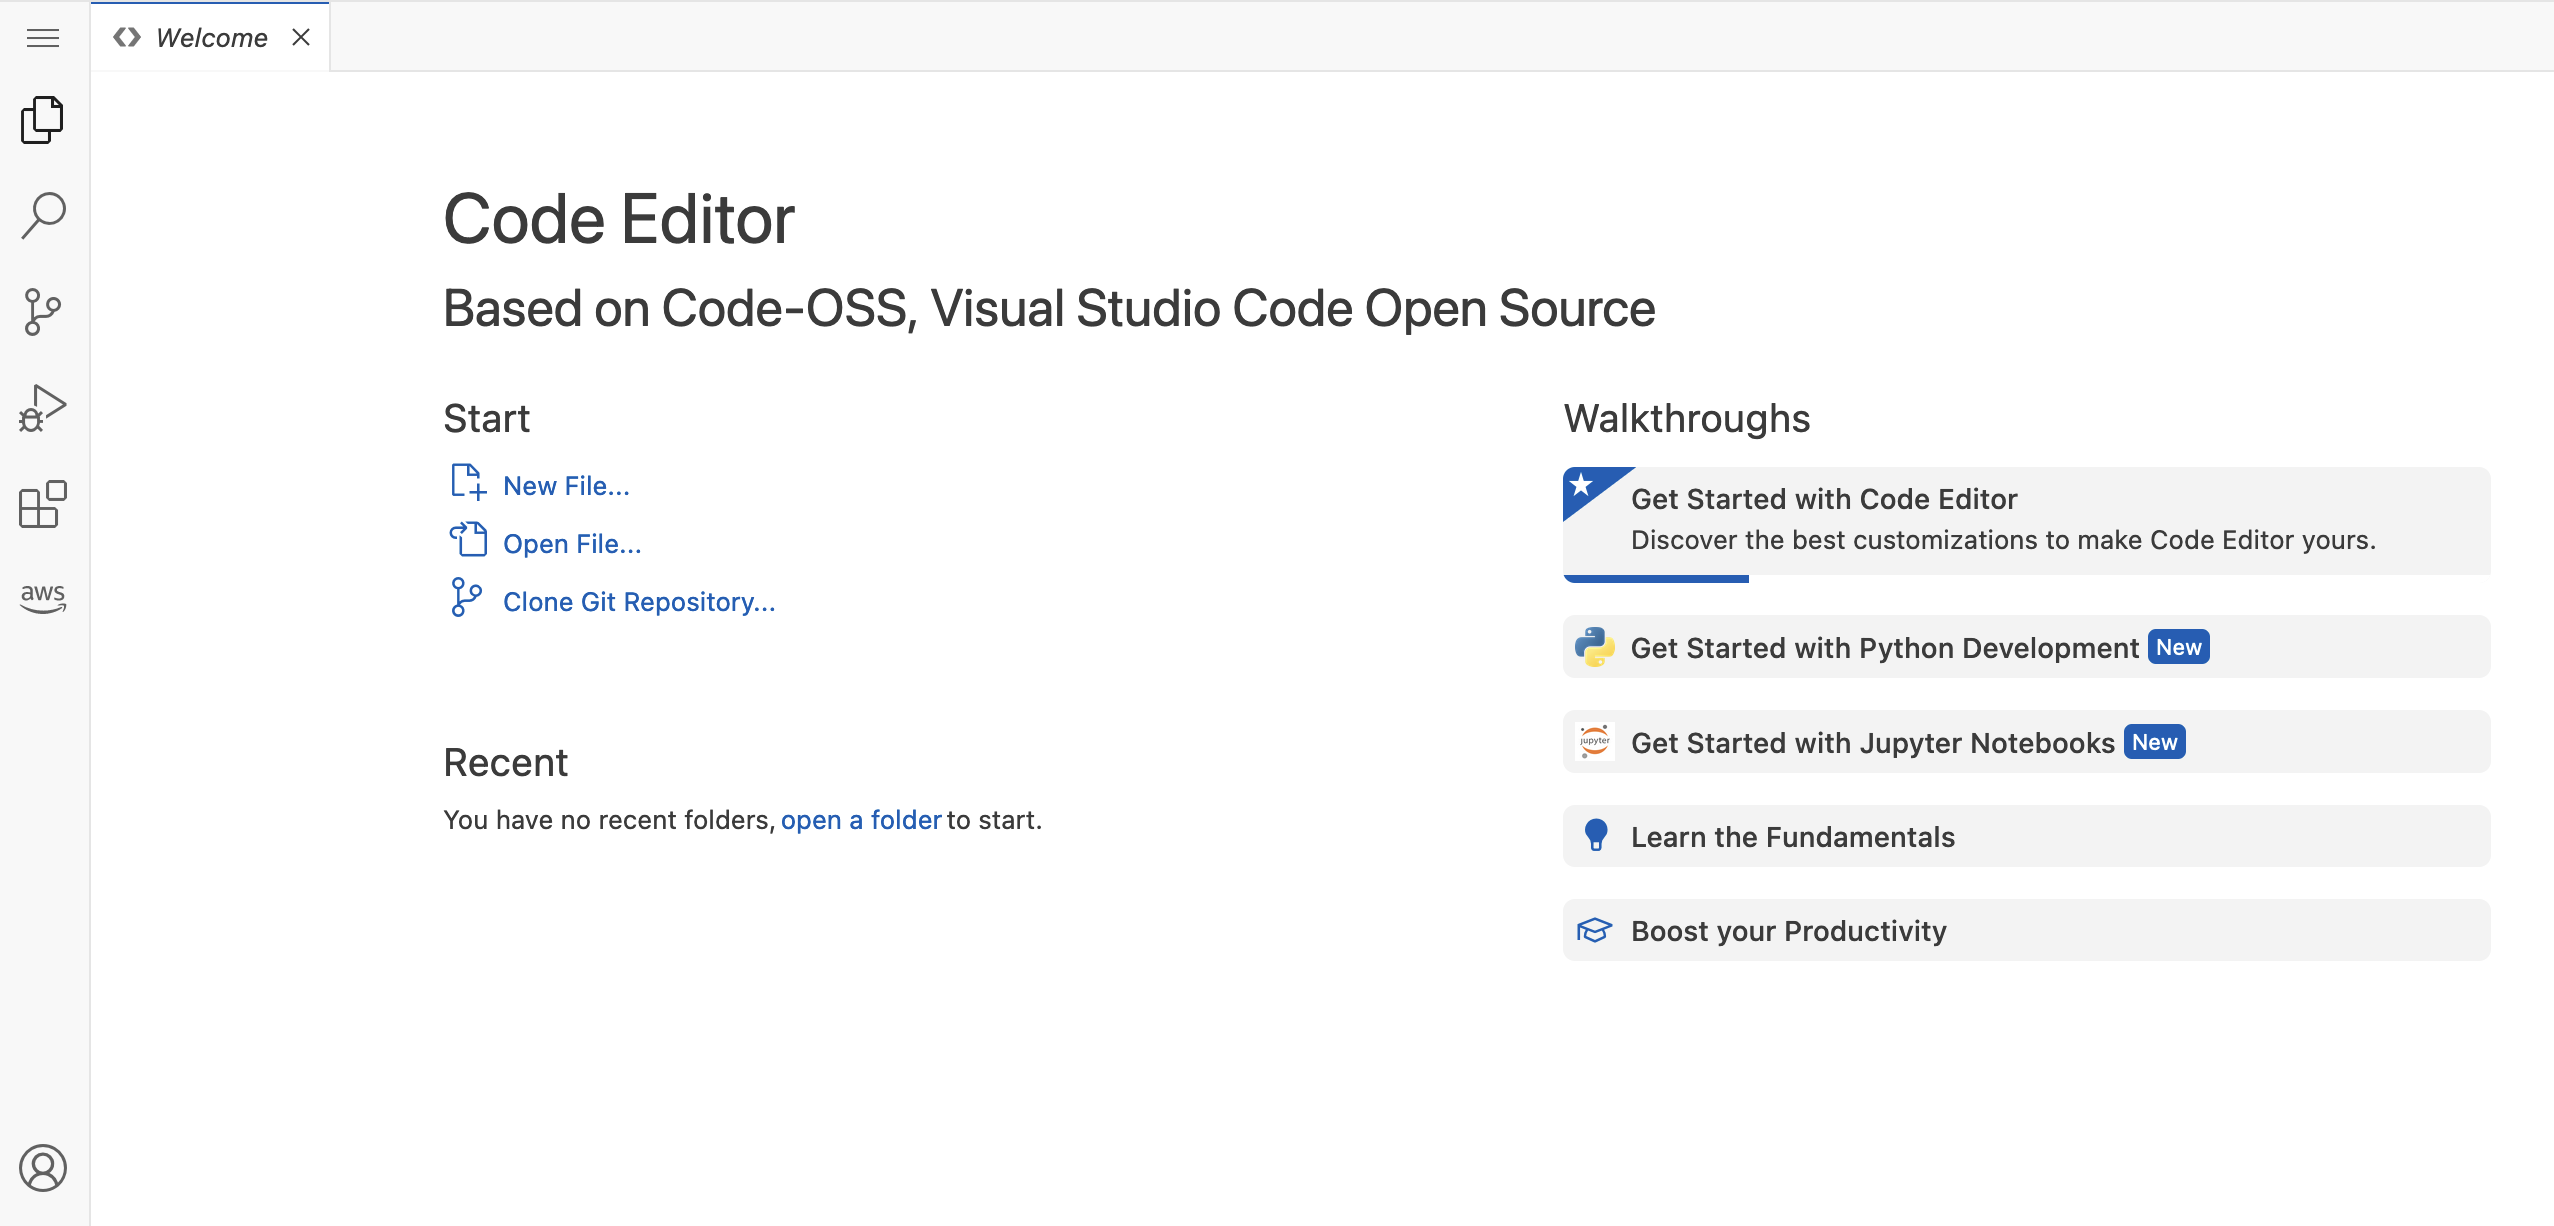The width and height of the screenshot is (2554, 1226).
Task: Click the AWS toolkit icon
Action: [x=44, y=598]
